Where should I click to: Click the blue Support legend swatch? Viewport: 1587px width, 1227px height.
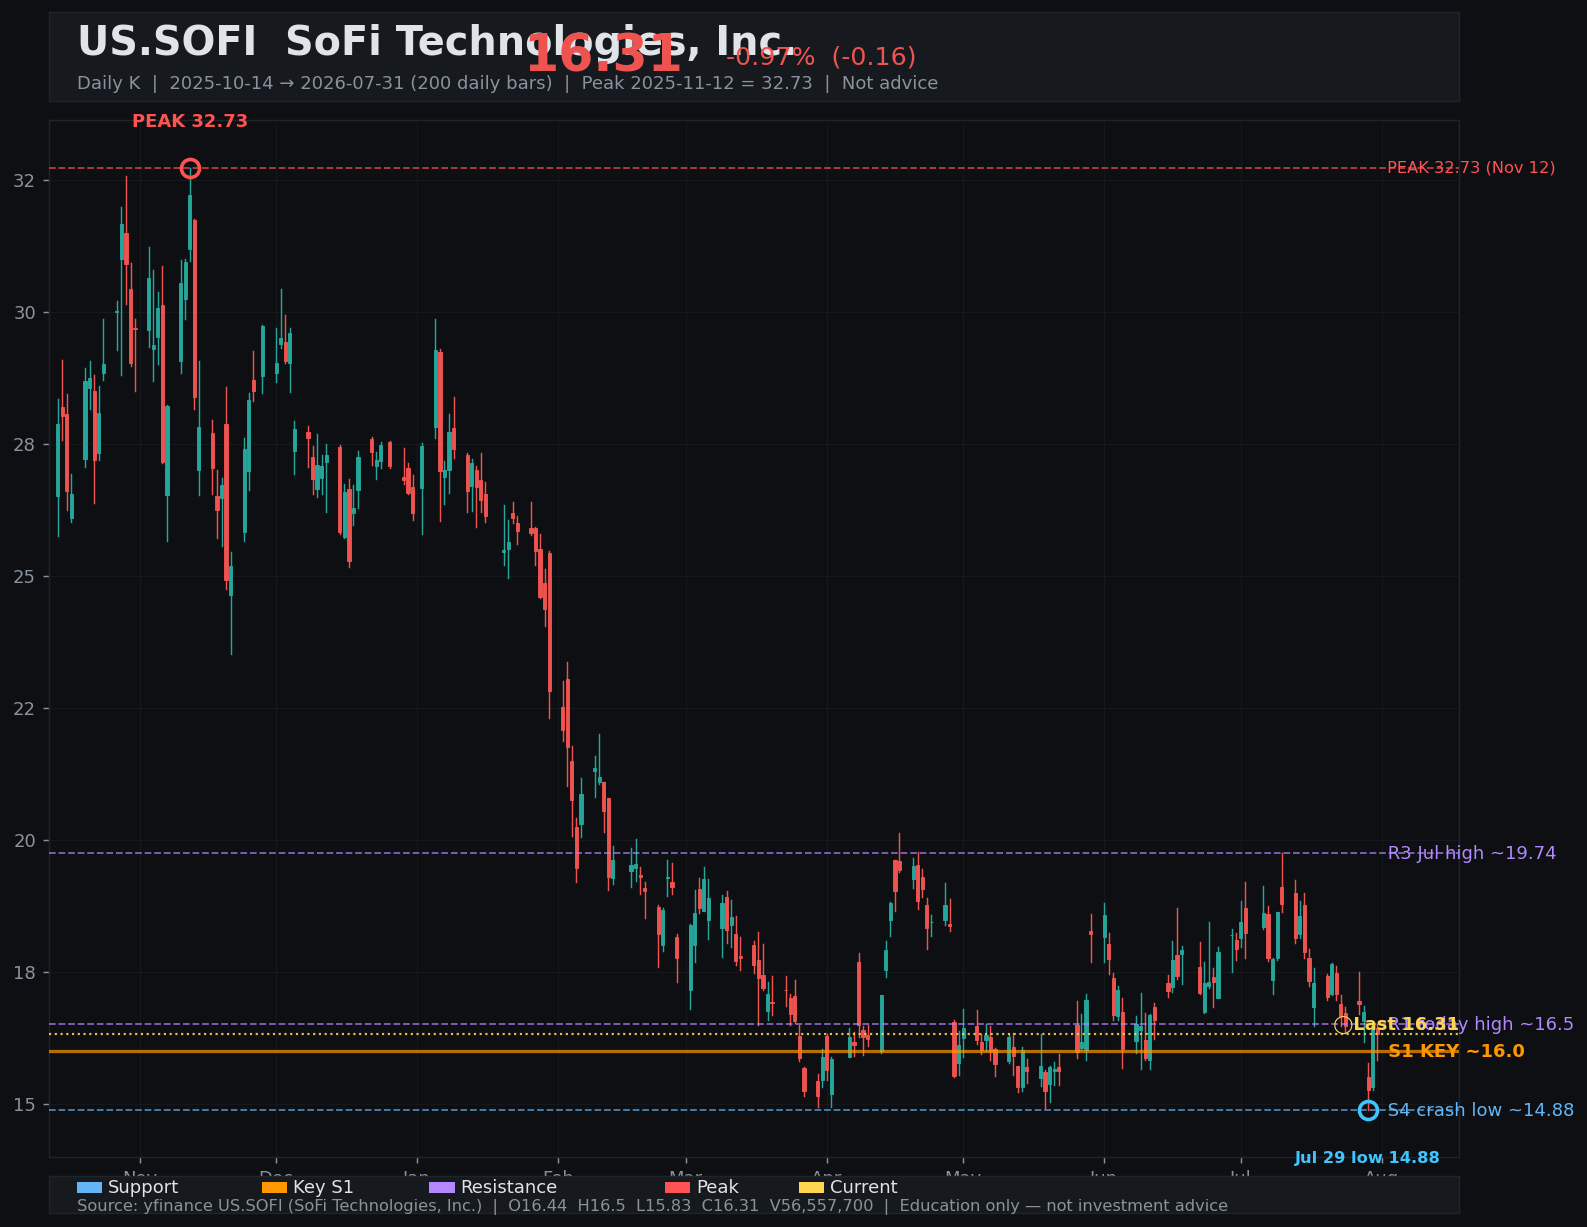(x=89, y=1187)
